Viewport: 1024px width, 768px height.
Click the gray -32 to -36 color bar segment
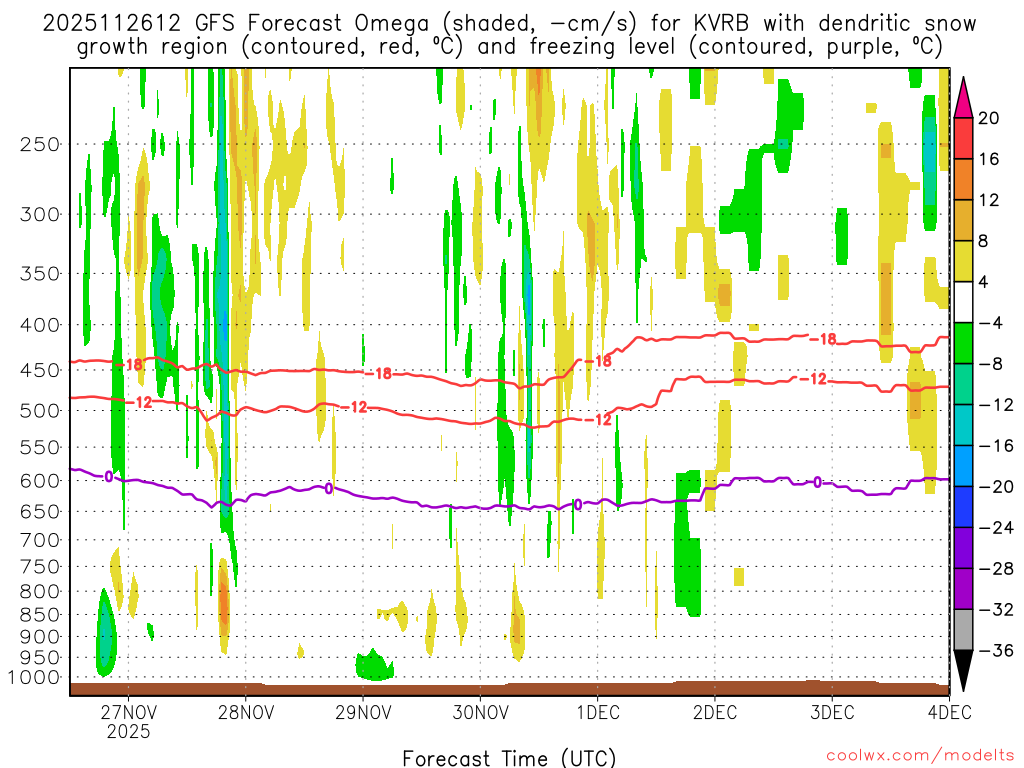click(x=963, y=630)
